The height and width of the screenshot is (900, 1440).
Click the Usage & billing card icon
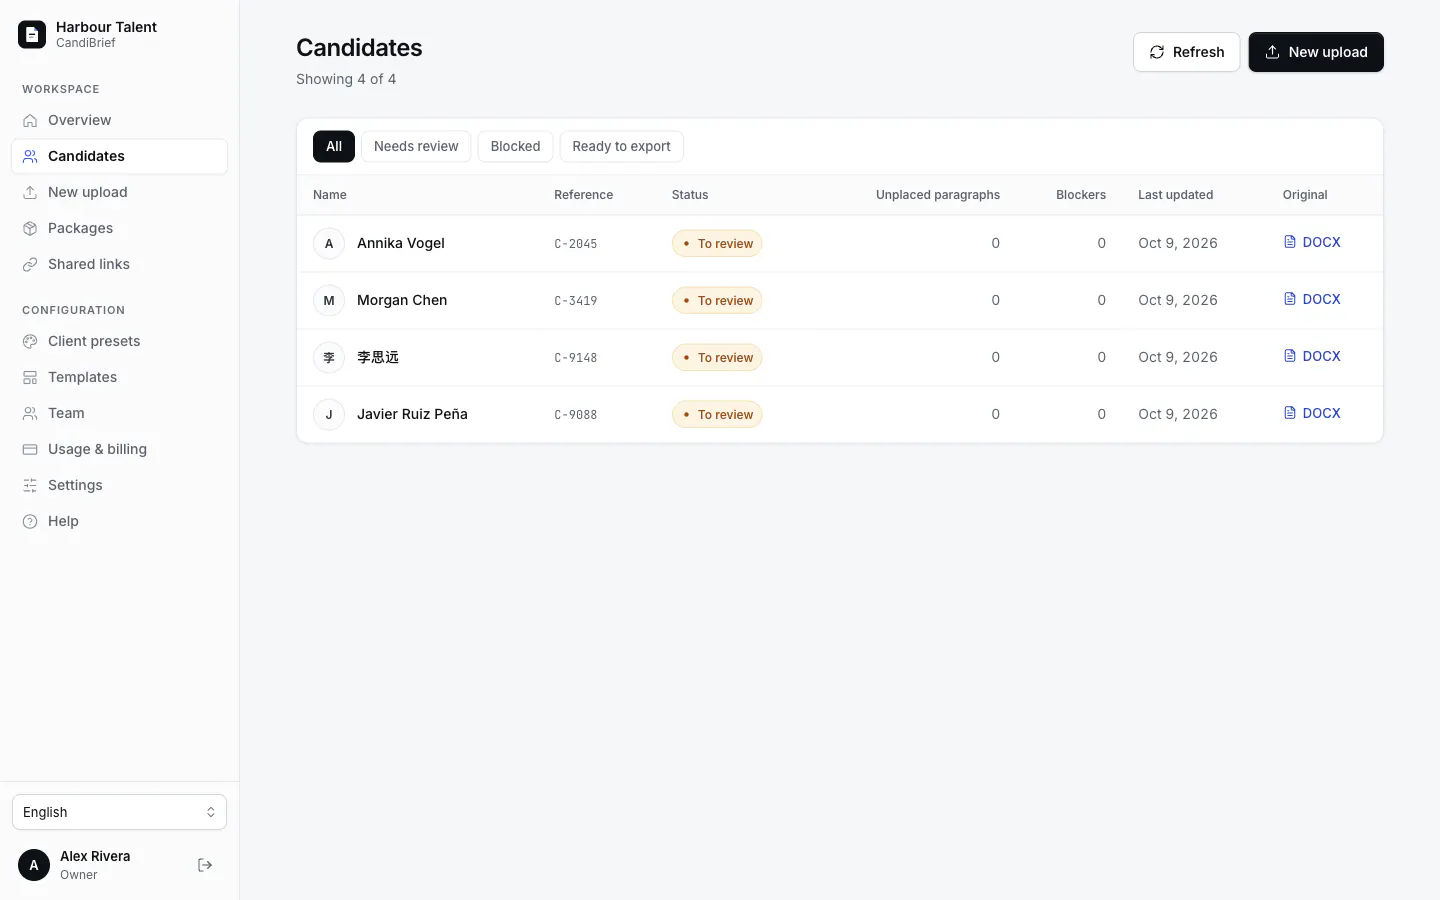tap(30, 449)
